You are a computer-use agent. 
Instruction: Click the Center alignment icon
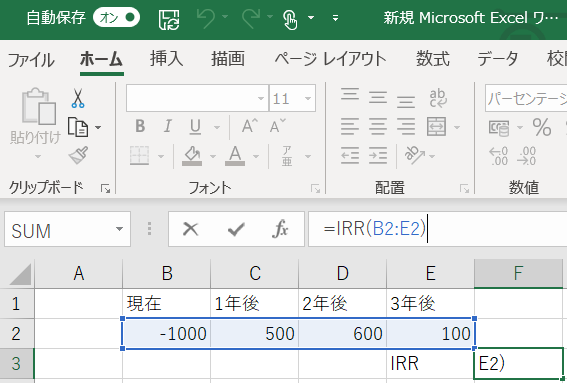[378, 127]
